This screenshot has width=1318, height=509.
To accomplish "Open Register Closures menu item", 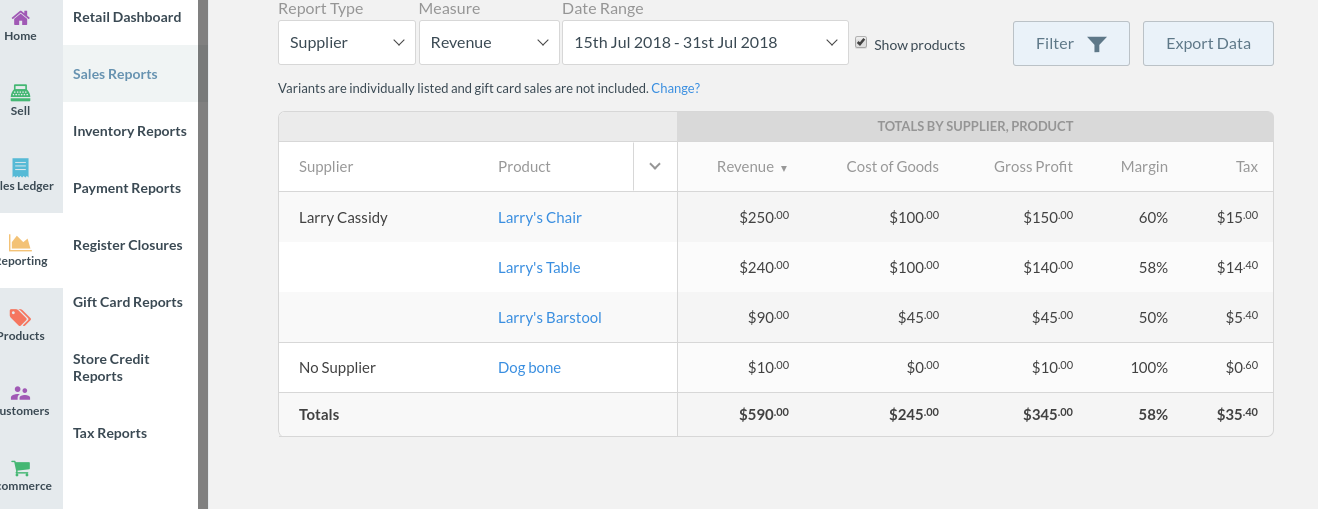I will coord(128,245).
